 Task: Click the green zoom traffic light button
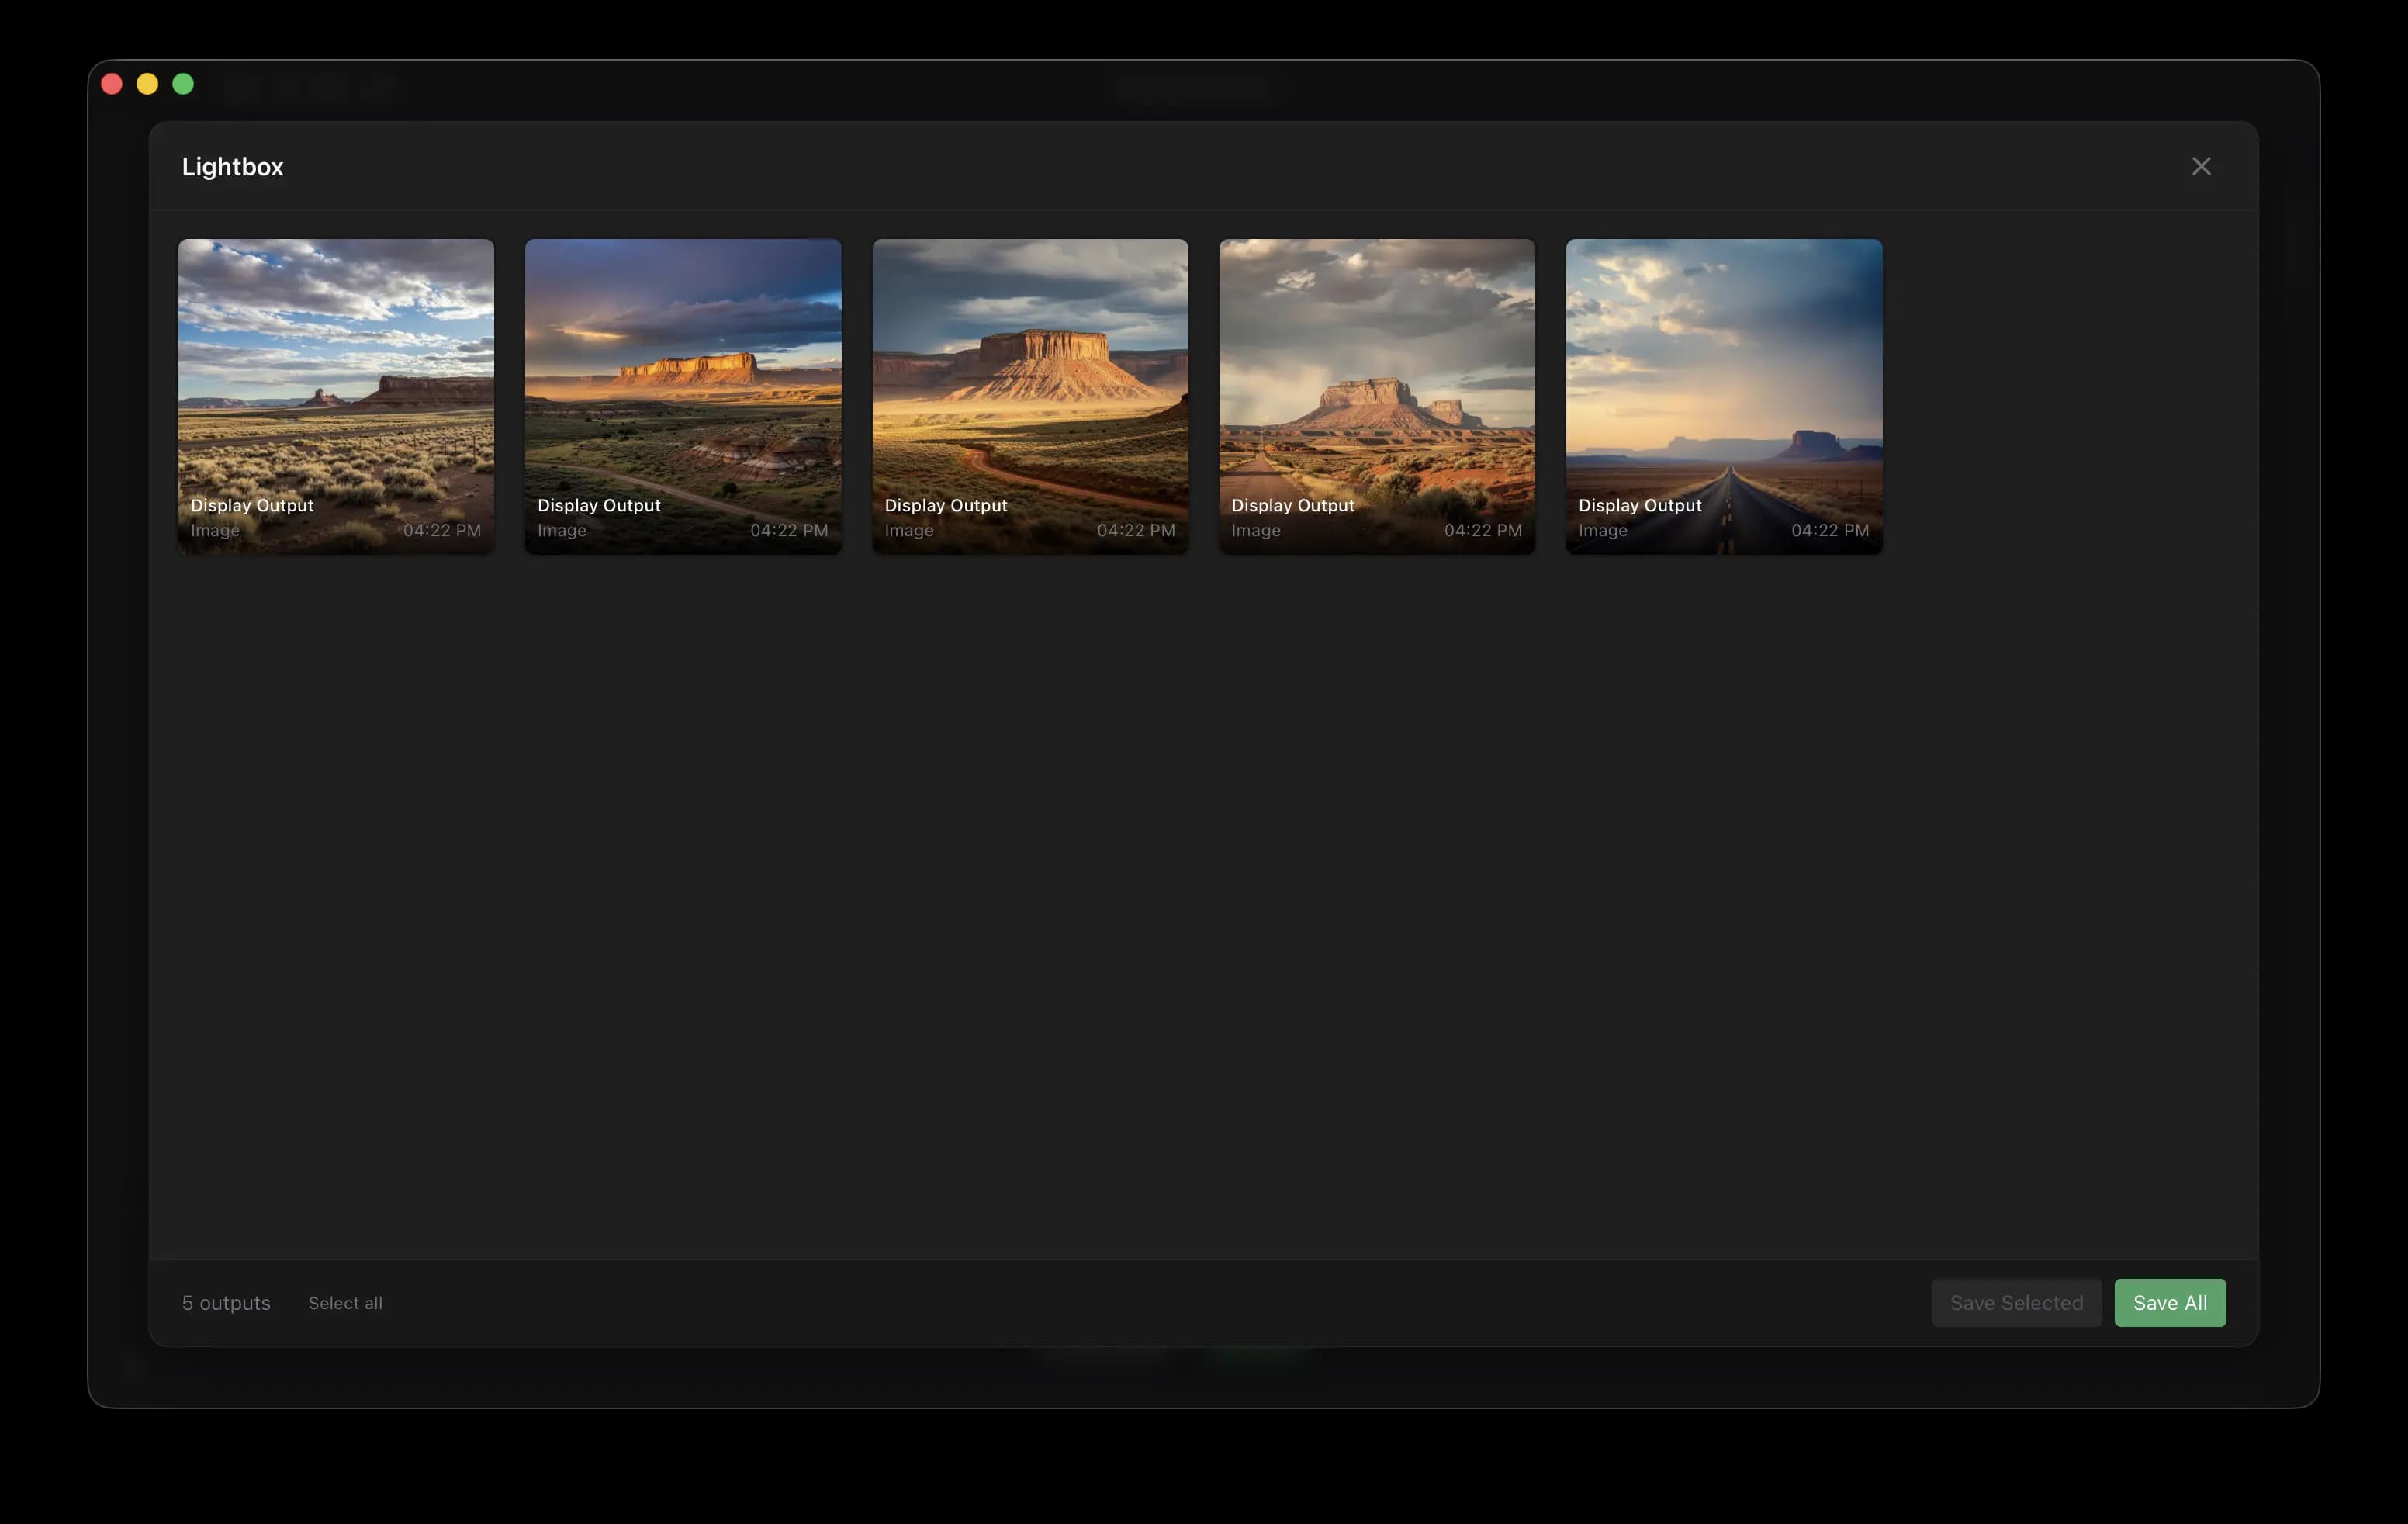pos(184,84)
